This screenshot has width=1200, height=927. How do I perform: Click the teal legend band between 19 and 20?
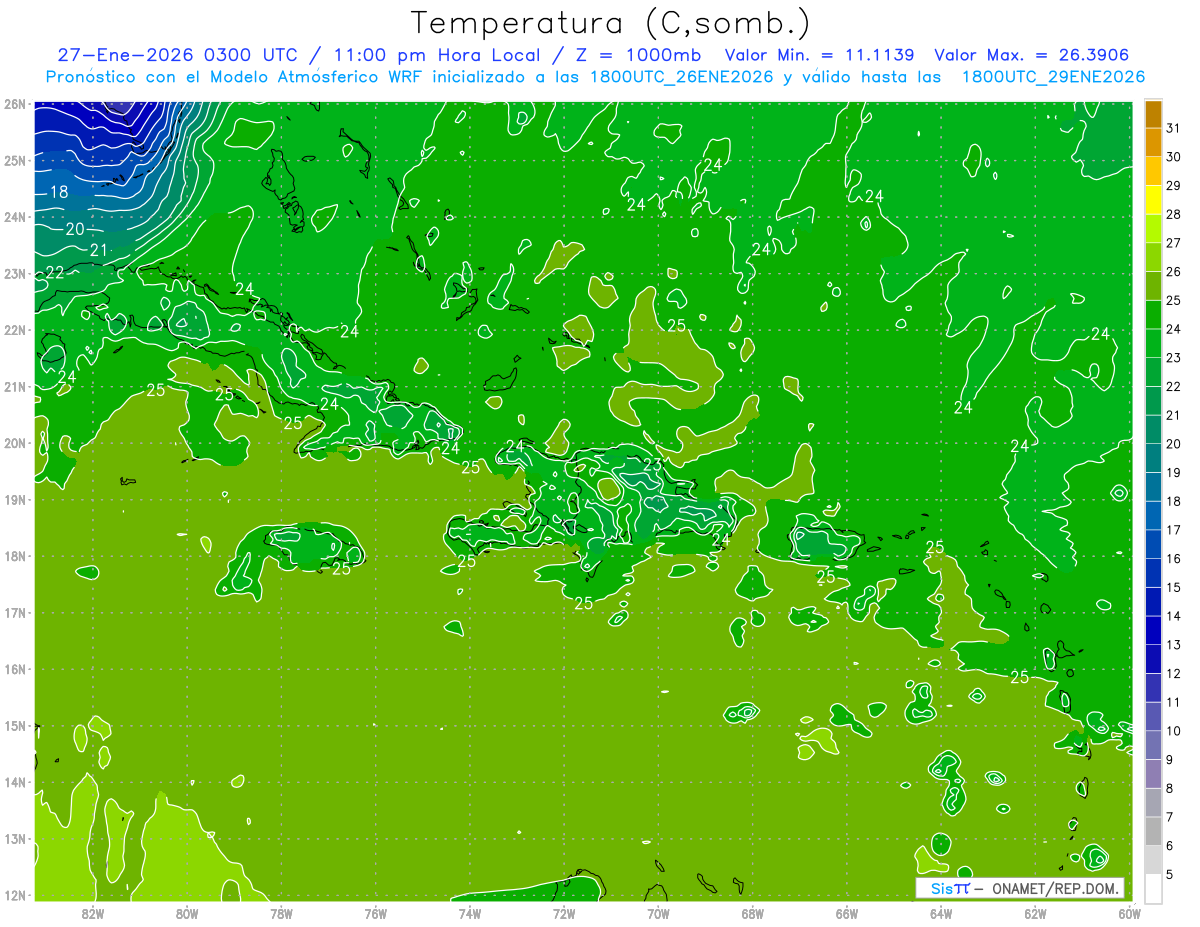[x=1153, y=458]
